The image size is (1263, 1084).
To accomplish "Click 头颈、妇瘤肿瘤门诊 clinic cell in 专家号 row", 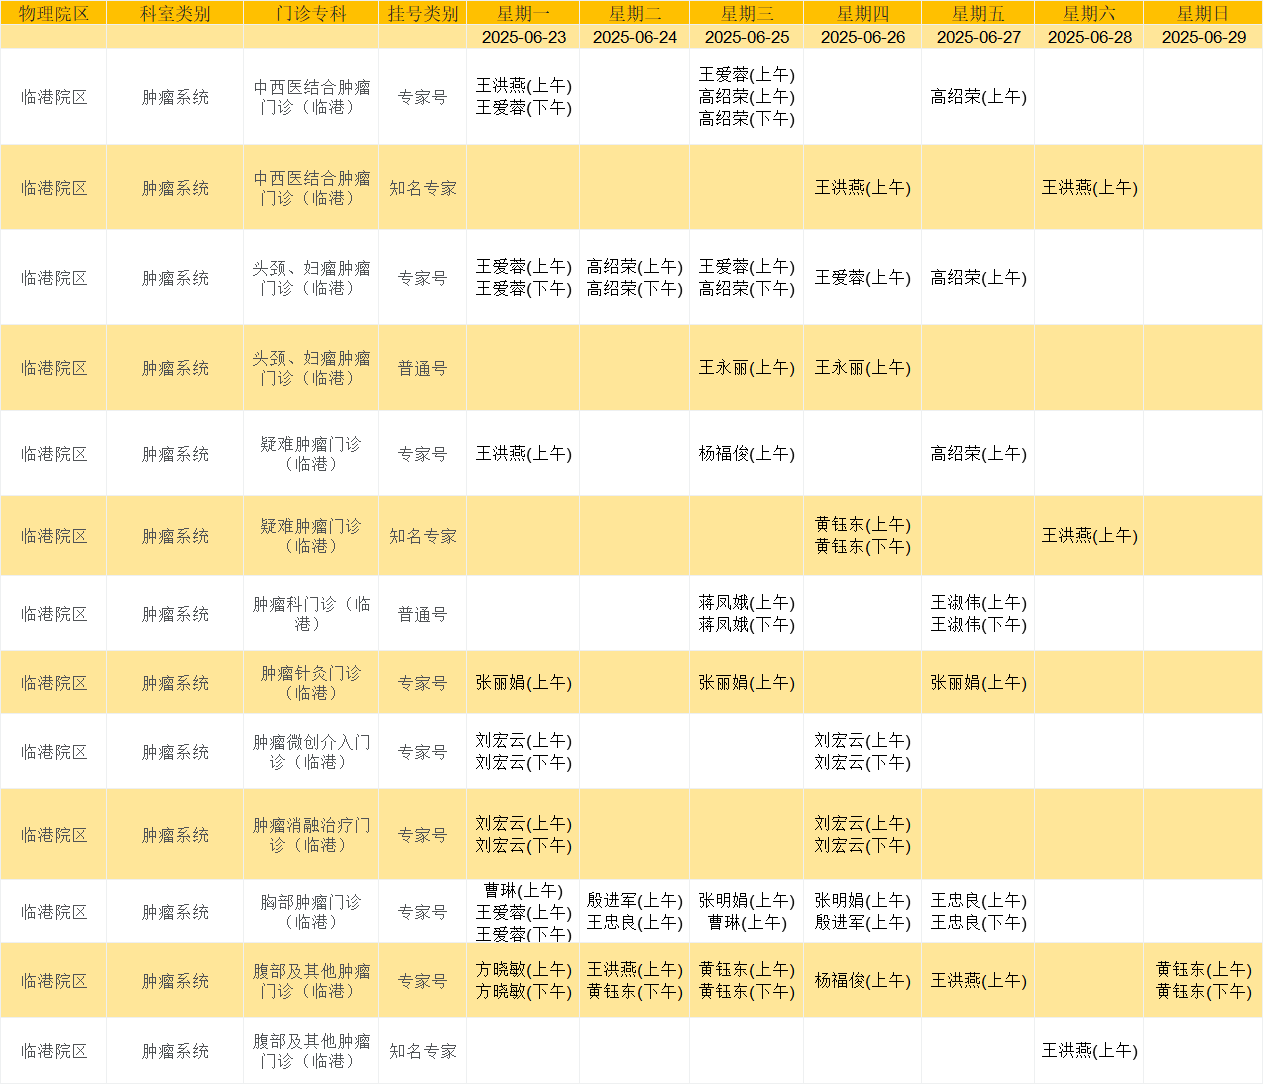I will (x=311, y=278).
